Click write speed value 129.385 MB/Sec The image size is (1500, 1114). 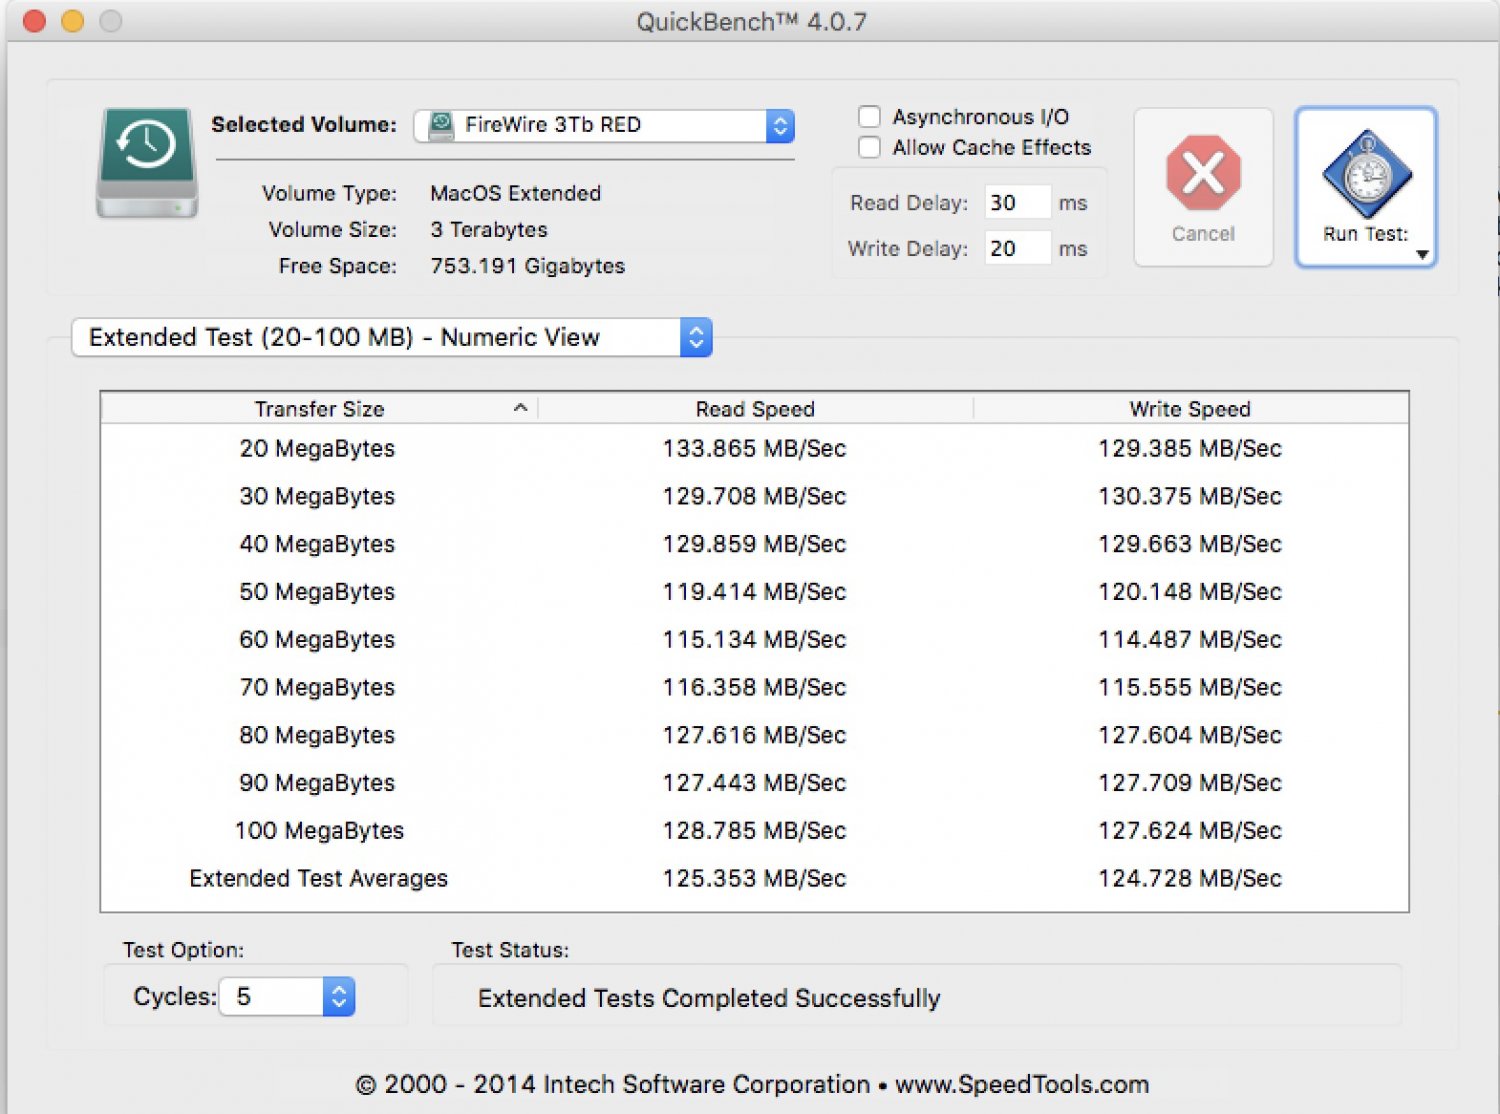pyautogui.click(x=1190, y=448)
